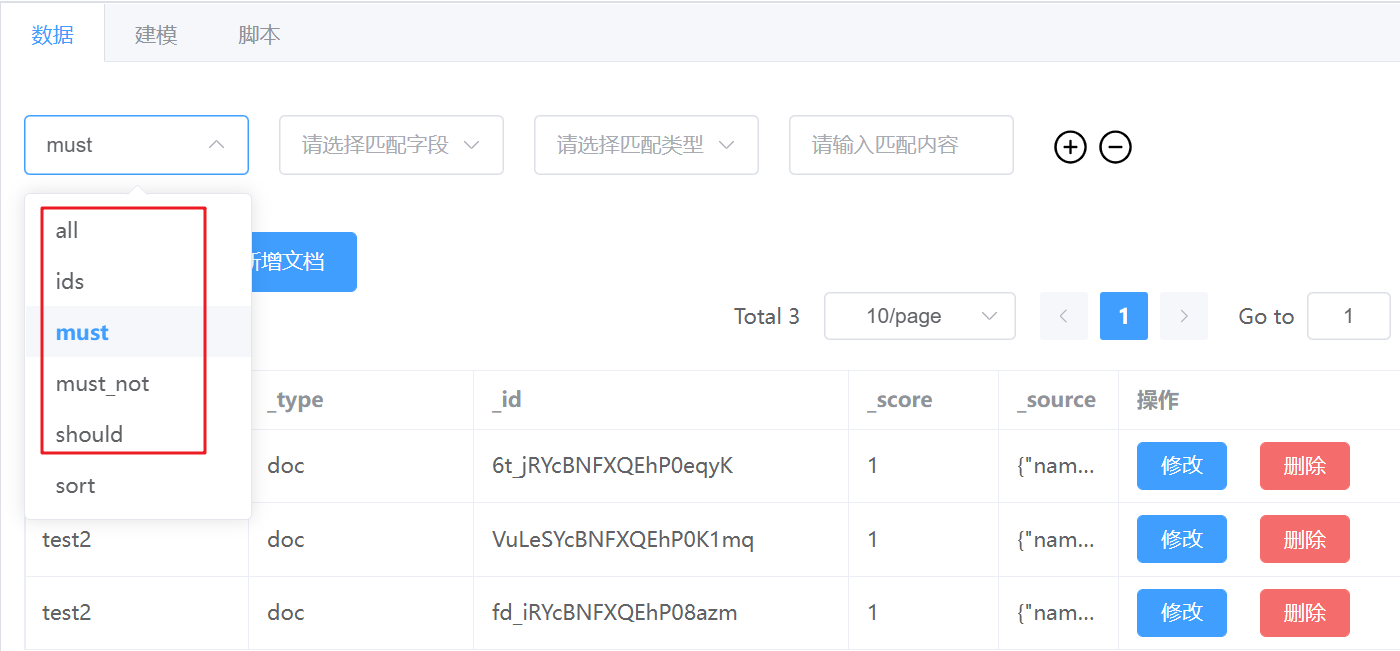This screenshot has height=651, width=1400.
Task: Open the 10/page page size dropdown
Action: click(919, 315)
